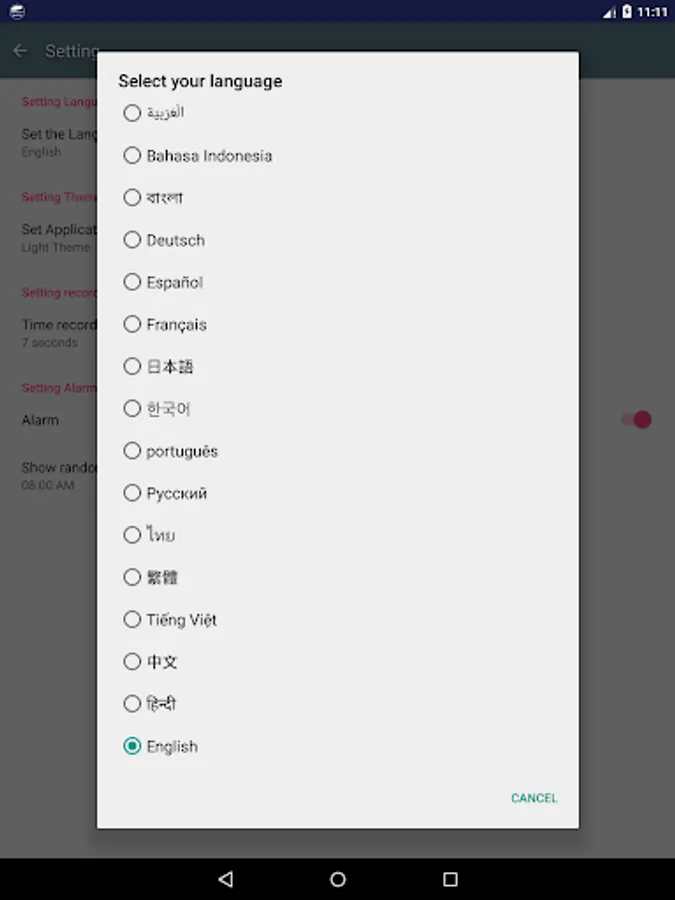The width and height of the screenshot is (675, 900).
Task: Select Español as the language
Action: (x=132, y=282)
